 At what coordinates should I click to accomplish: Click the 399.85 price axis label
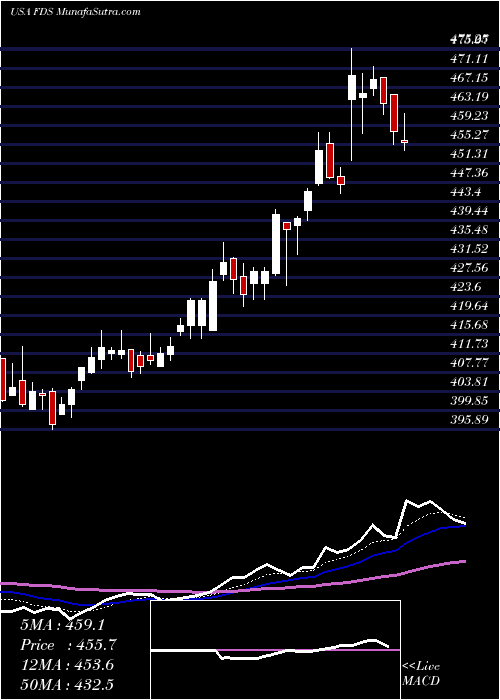[x=468, y=401]
